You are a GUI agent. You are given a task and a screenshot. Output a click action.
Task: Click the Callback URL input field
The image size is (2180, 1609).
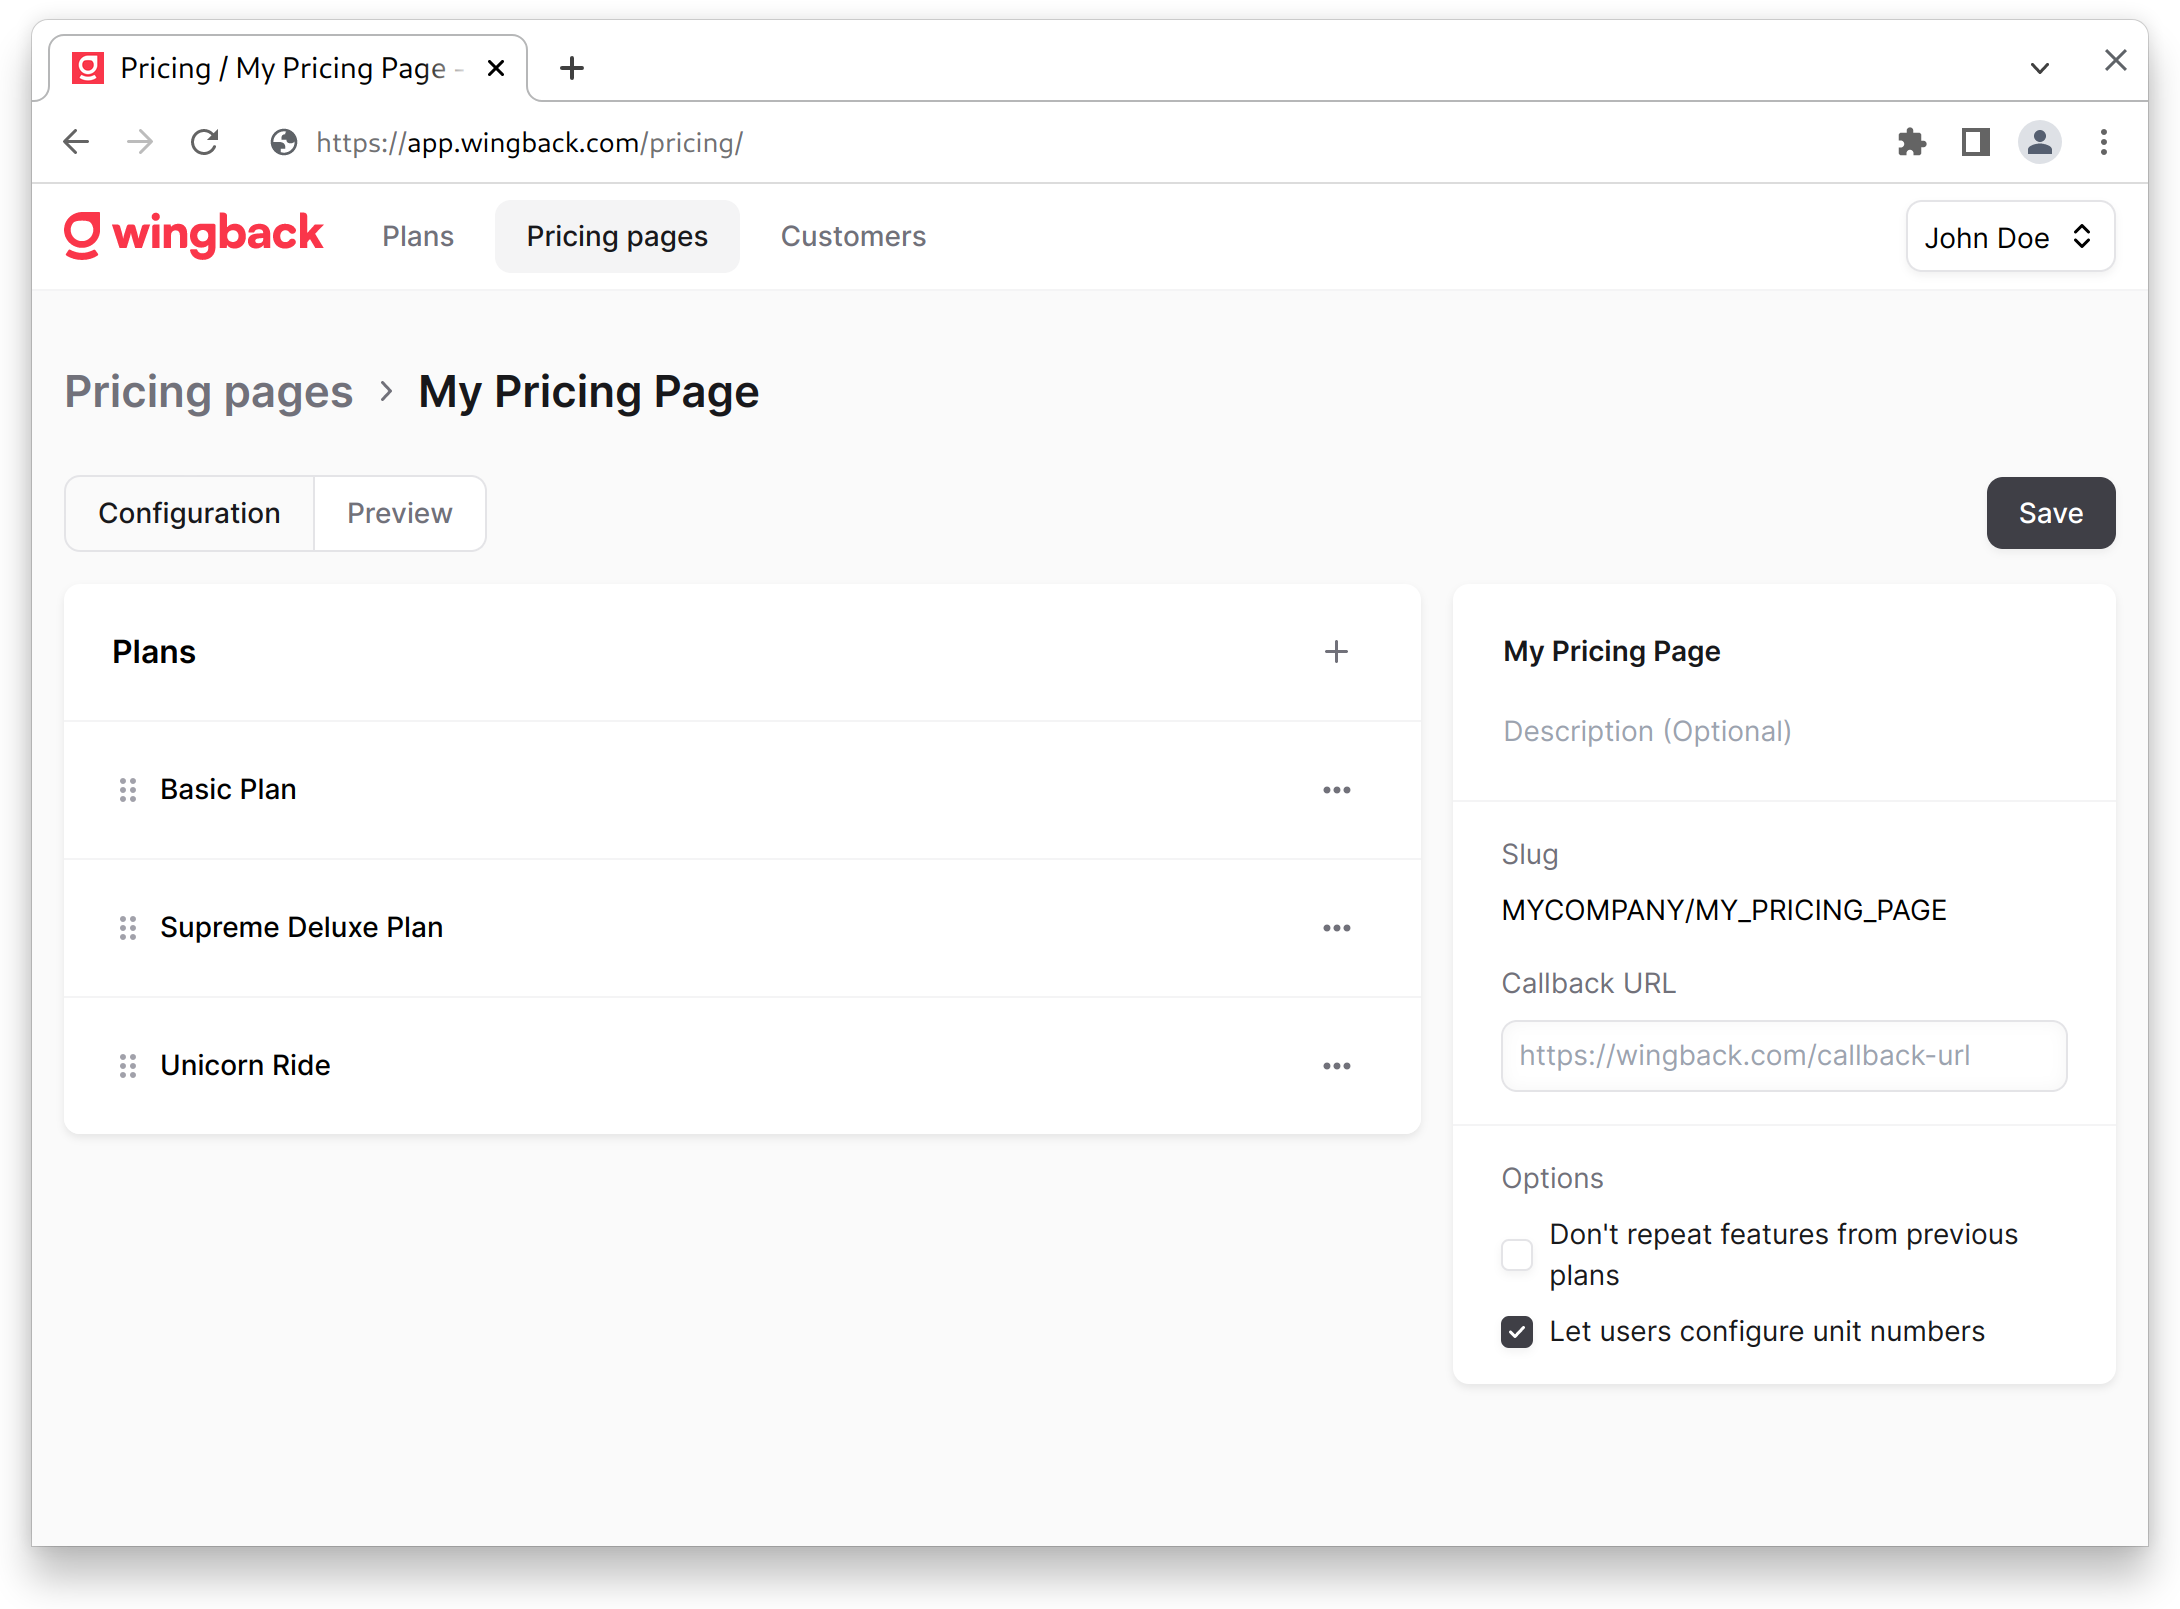pos(1783,1055)
